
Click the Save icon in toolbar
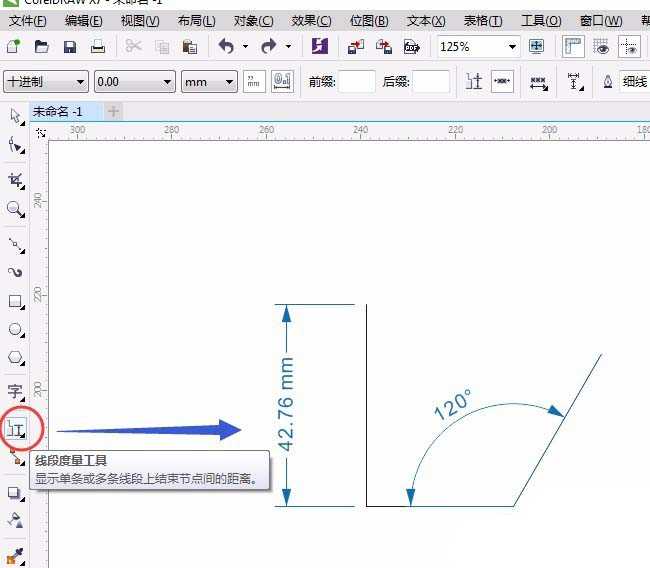pyautogui.click(x=69, y=46)
